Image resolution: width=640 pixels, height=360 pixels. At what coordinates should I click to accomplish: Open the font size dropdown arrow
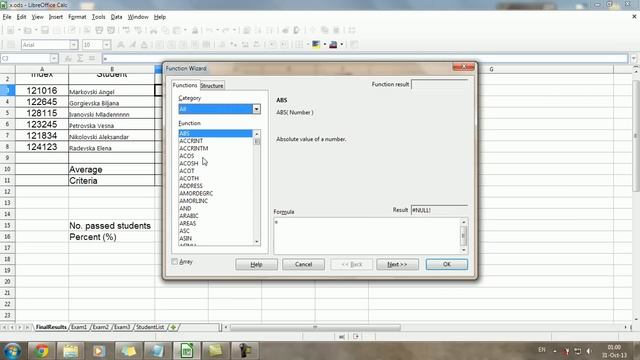(x=107, y=44)
